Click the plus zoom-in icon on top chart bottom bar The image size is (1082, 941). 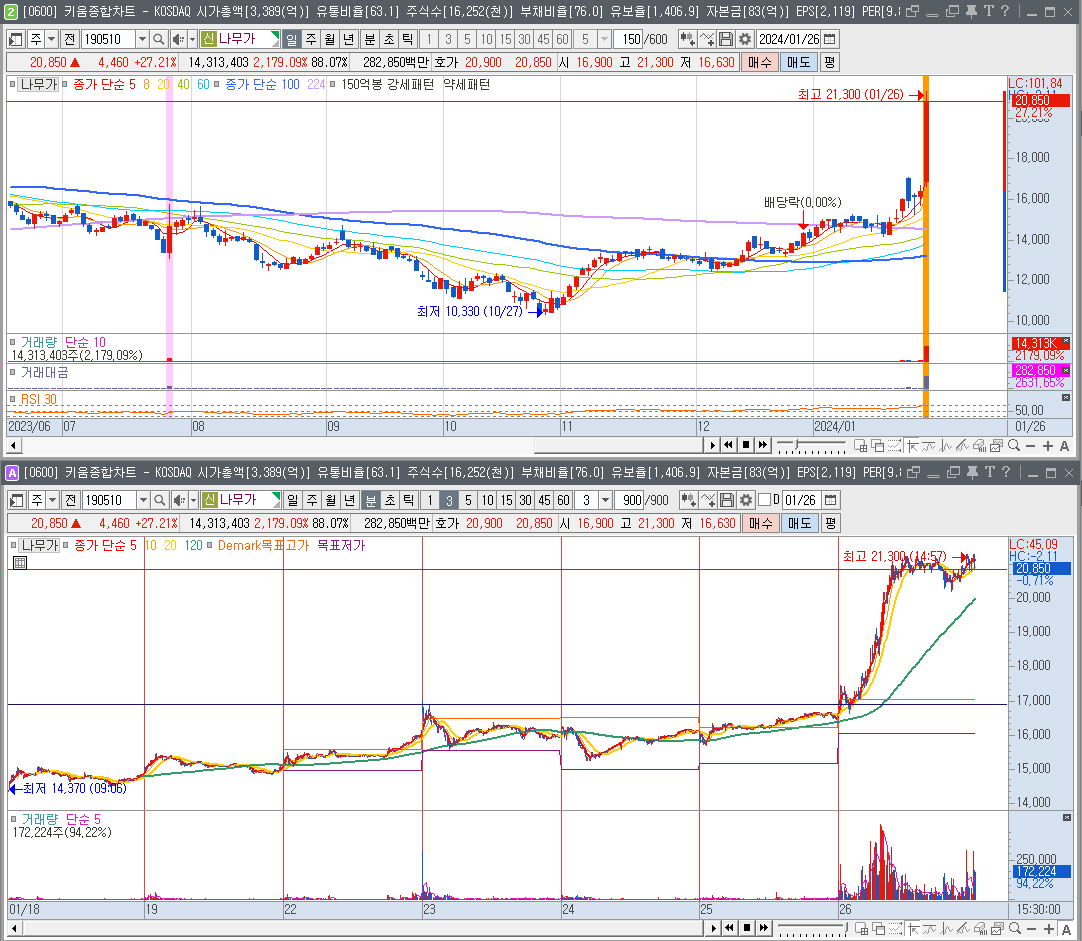[1047, 446]
